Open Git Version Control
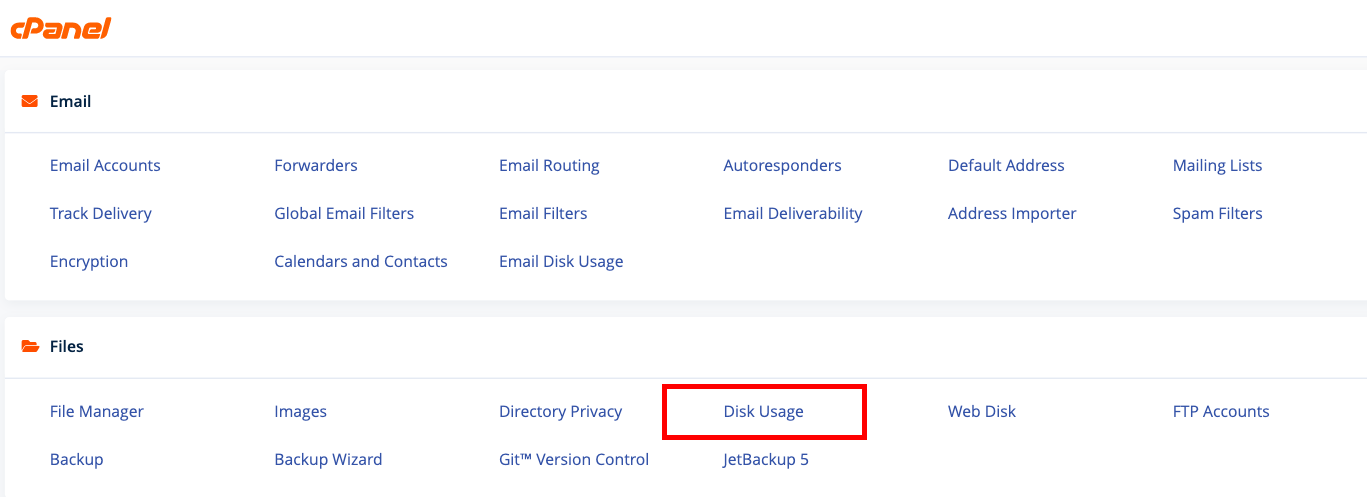 point(574,459)
